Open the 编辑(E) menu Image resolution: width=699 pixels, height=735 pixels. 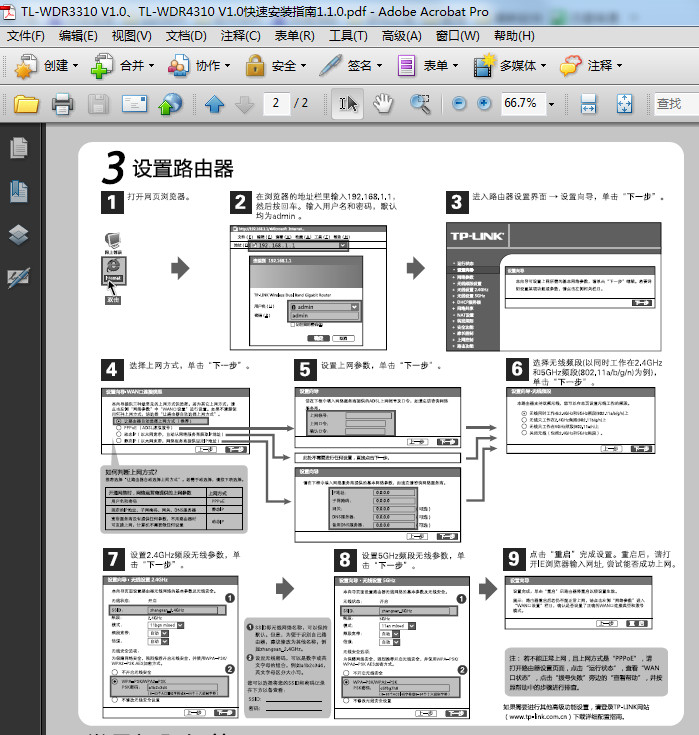point(78,36)
